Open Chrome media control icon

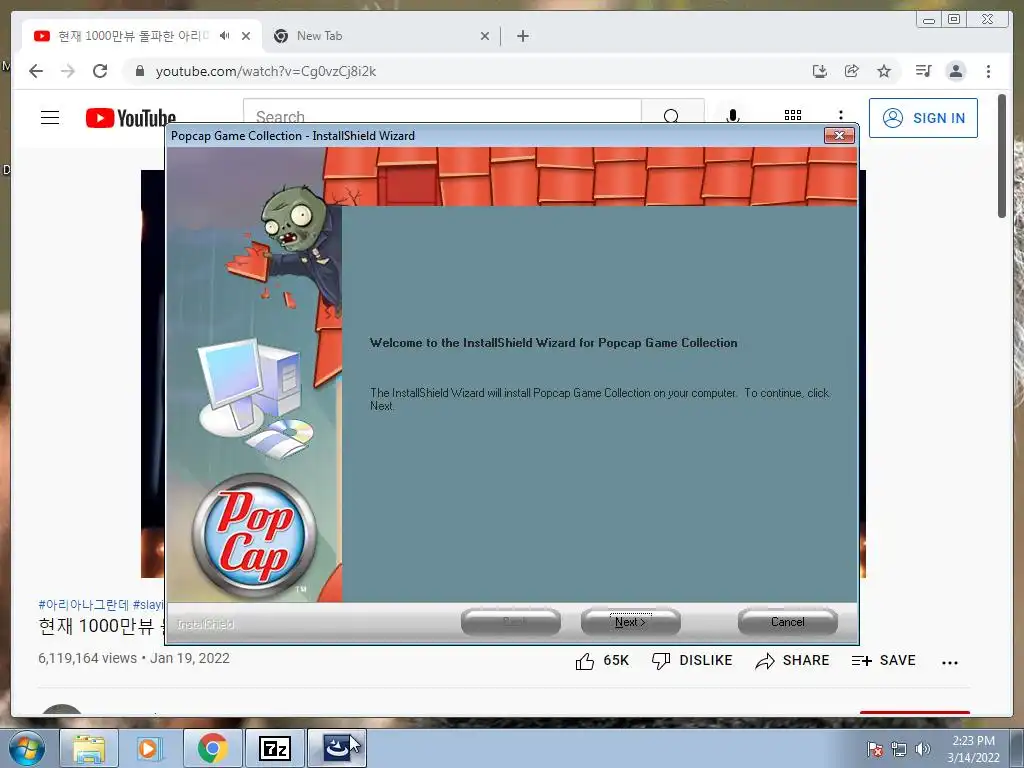[923, 71]
